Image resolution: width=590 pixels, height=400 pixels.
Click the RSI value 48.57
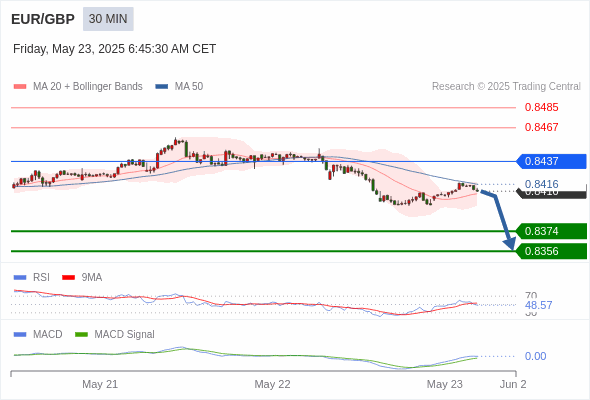coord(538,305)
